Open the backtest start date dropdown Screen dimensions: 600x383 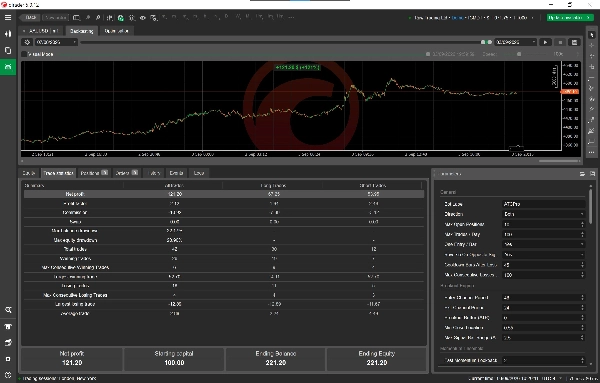click(56, 42)
